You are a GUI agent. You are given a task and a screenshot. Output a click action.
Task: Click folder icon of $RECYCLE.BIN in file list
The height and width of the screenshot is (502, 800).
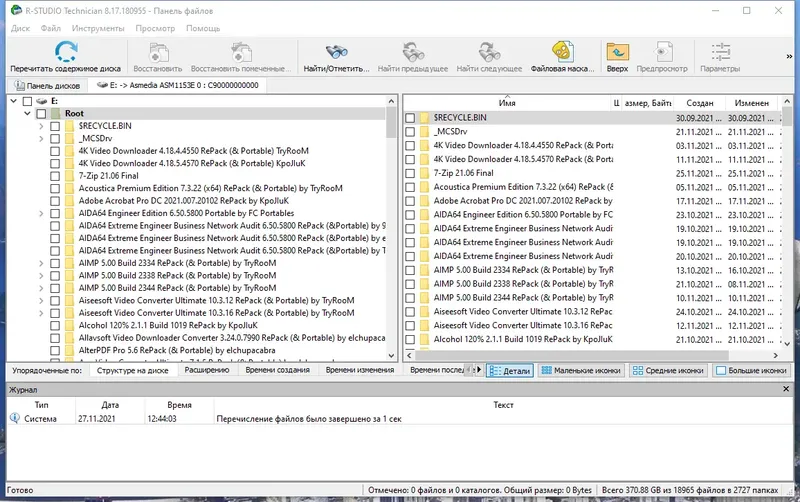pyautogui.click(x=424, y=117)
